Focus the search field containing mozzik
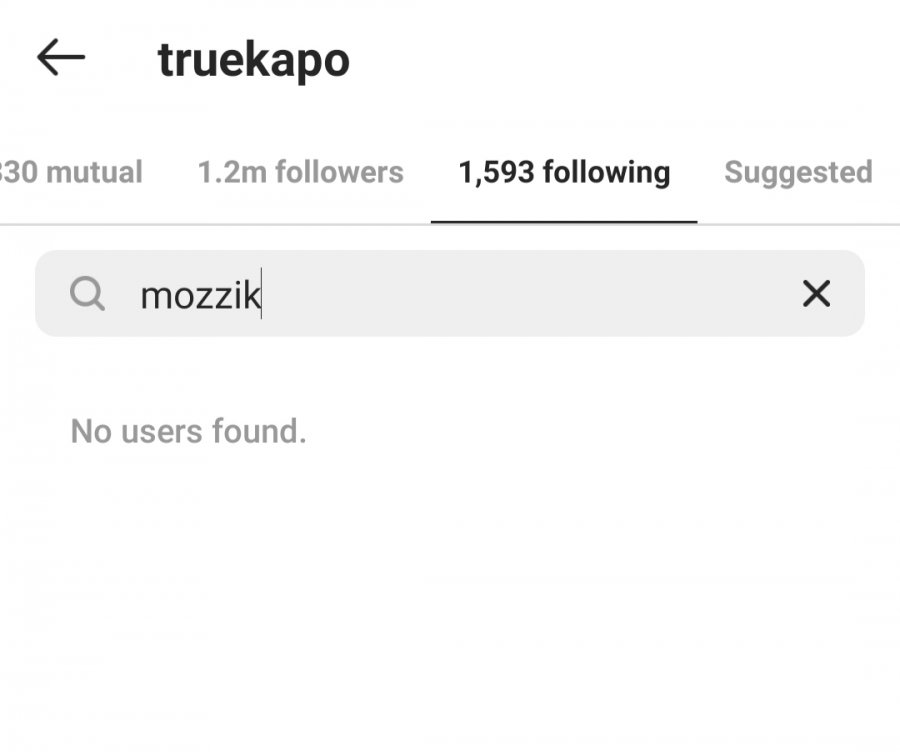Screen dimensions: 900x752 pyautogui.click(x=449, y=293)
